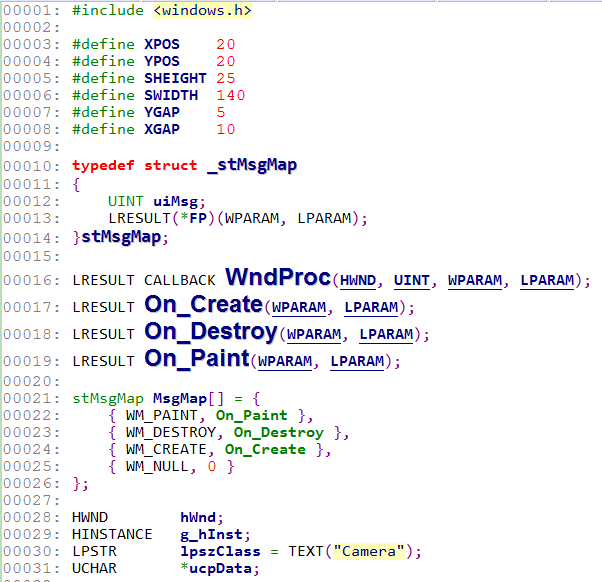Click the value 25 on the SHEIGHT line
The width and height of the screenshot is (602, 582).
(225, 78)
